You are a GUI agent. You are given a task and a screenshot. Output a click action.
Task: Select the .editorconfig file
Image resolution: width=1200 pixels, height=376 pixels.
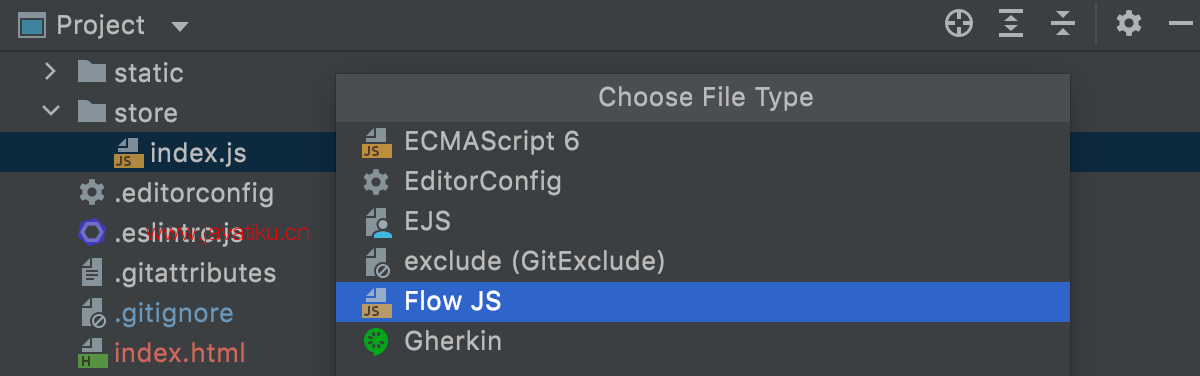point(193,193)
